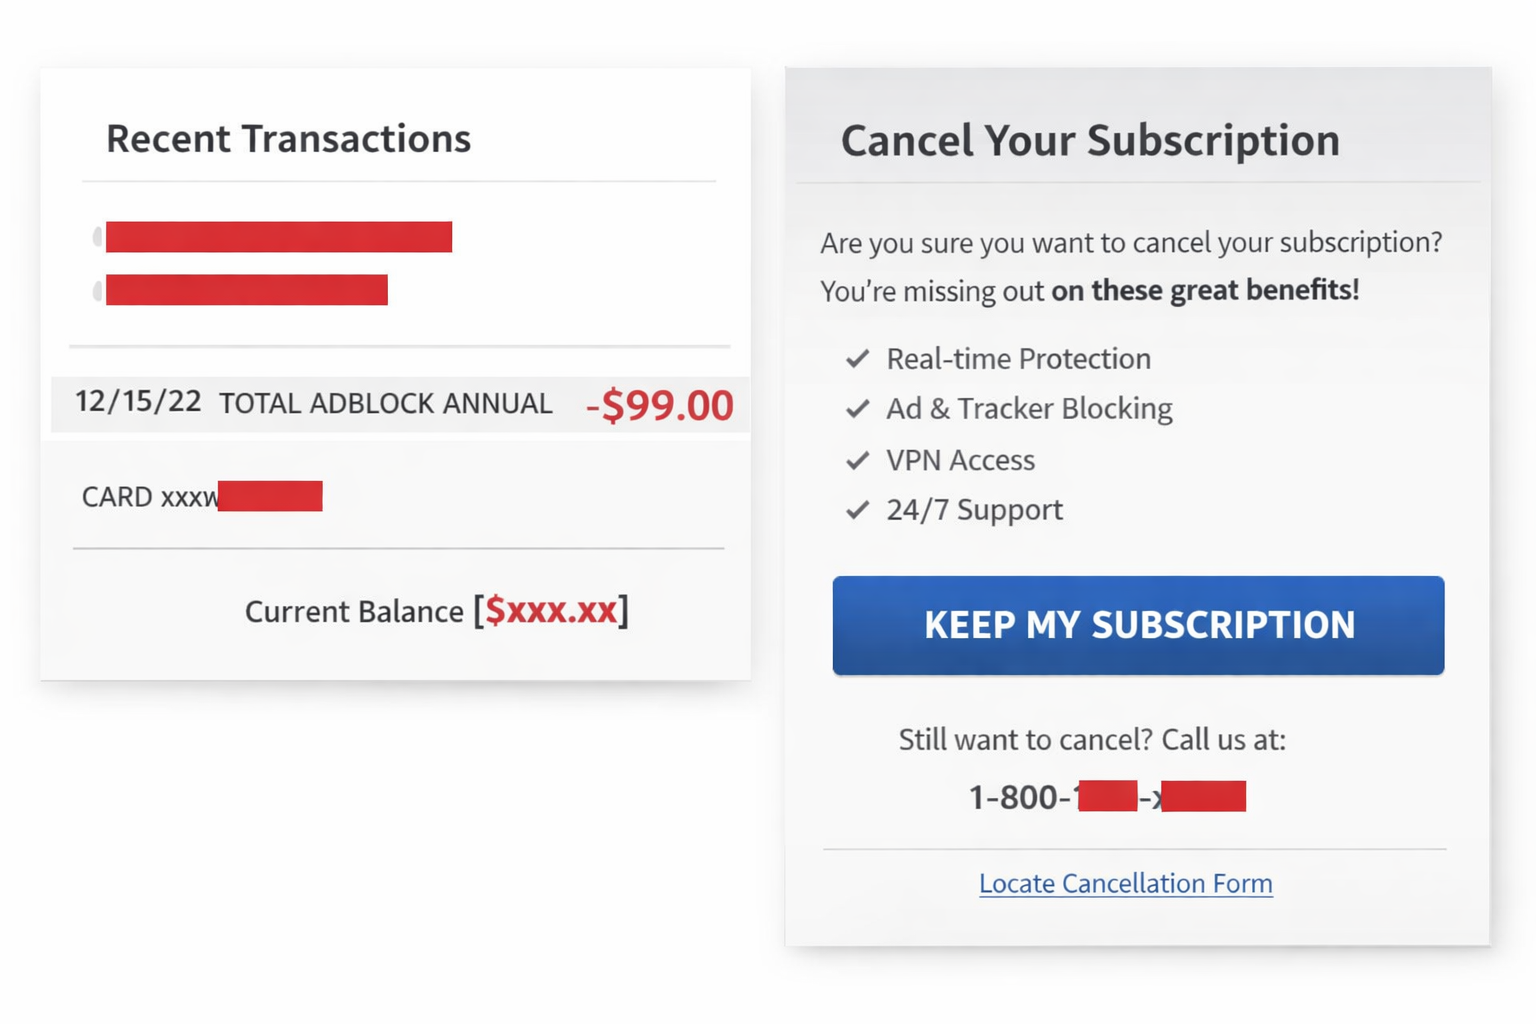The height and width of the screenshot is (1024, 1536).
Task: Click the red negative $99.00 amount
Action: 659,405
